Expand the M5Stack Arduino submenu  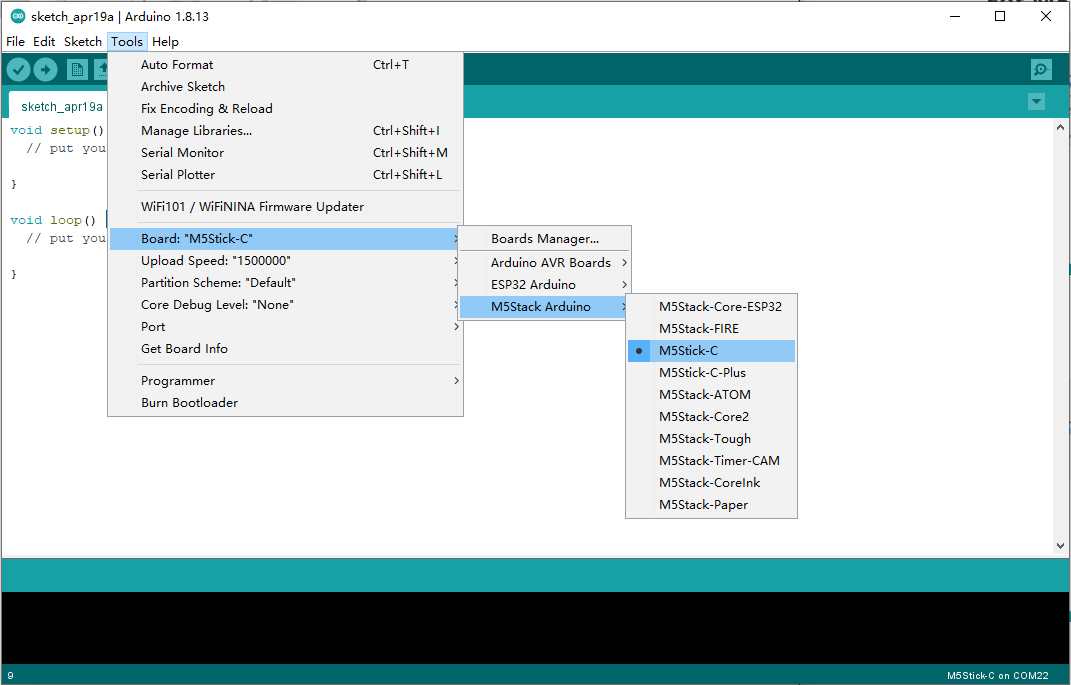(544, 307)
